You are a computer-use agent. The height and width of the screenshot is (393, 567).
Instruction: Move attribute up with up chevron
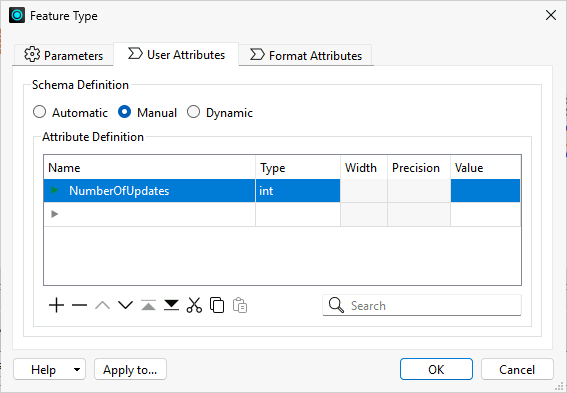(x=102, y=306)
